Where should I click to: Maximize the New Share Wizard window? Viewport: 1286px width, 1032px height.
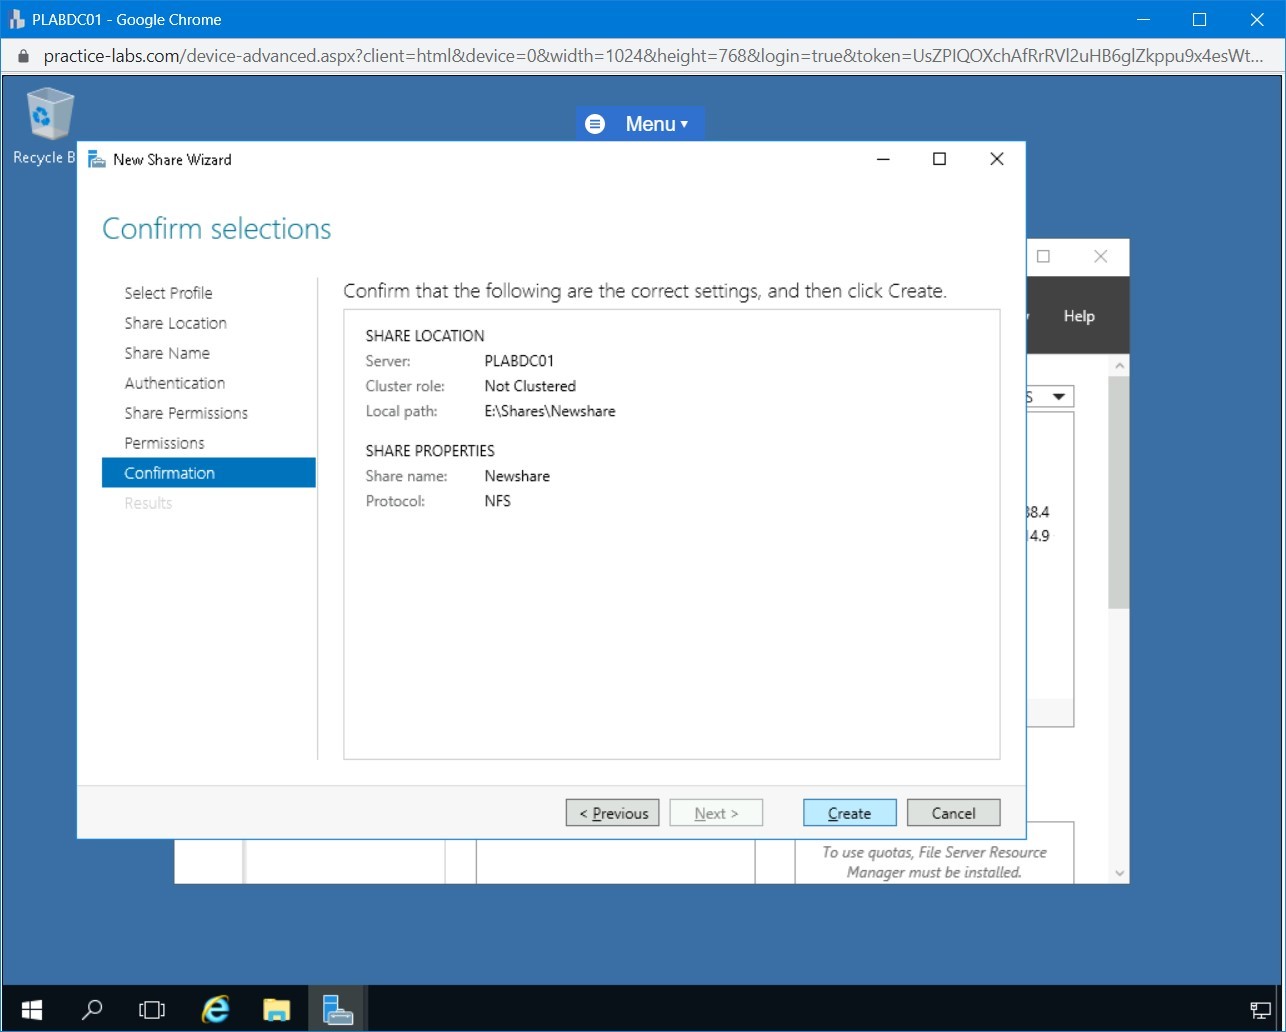(x=939, y=159)
